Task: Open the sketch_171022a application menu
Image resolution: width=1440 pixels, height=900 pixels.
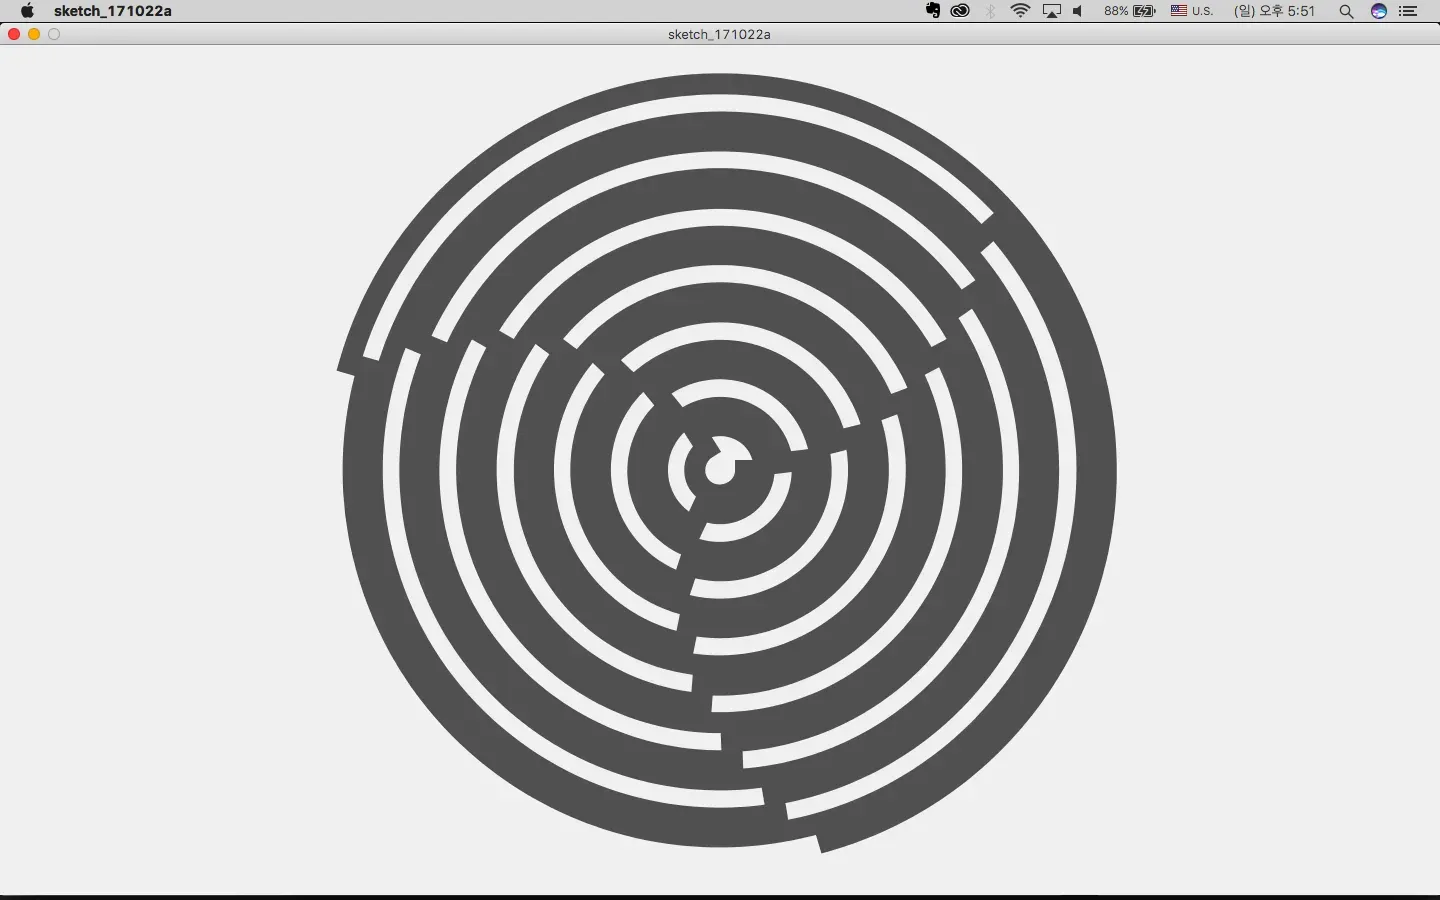Action: coord(112,11)
